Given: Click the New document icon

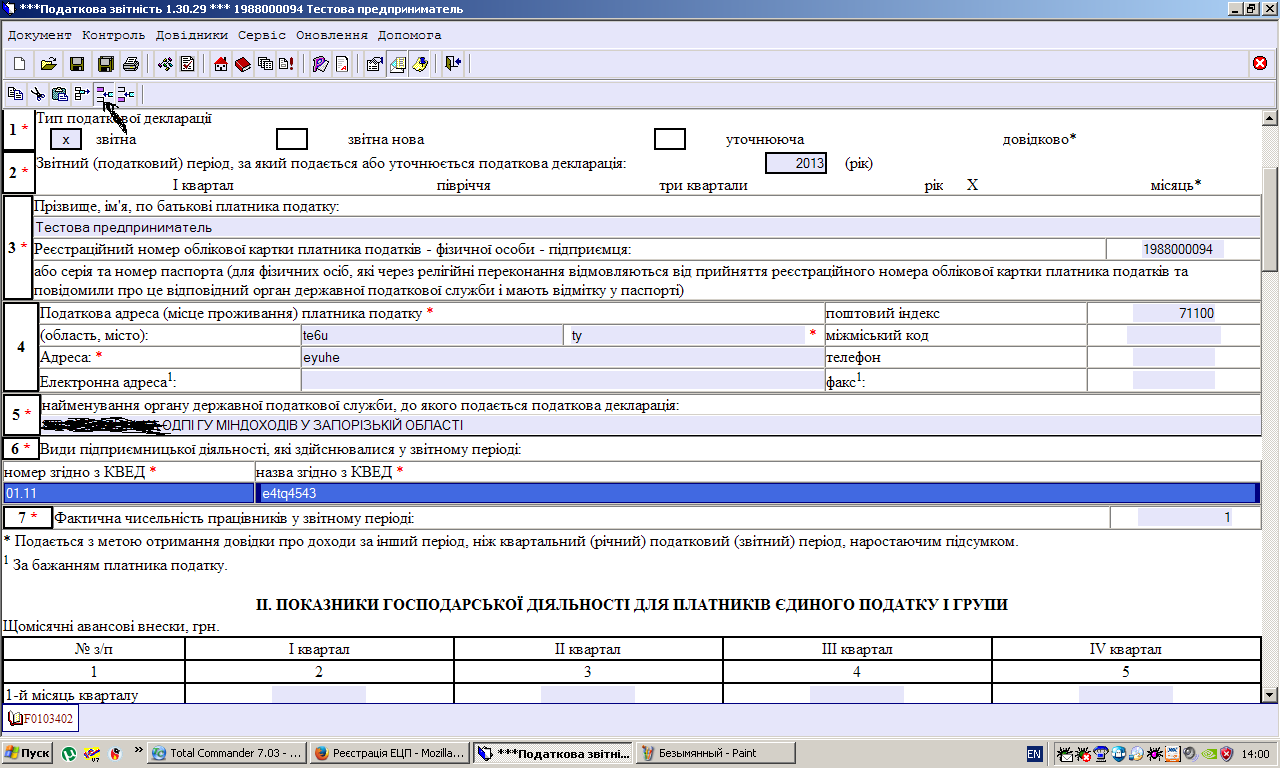Looking at the screenshot, I should [x=18, y=64].
